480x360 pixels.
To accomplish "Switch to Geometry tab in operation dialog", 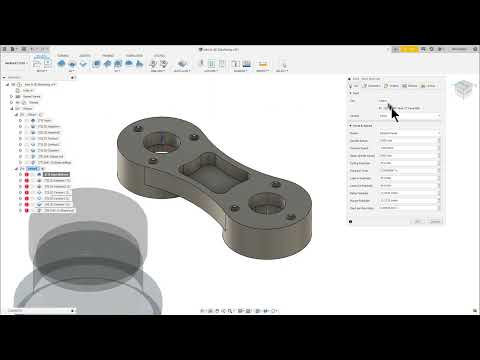I will [x=371, y=86].
